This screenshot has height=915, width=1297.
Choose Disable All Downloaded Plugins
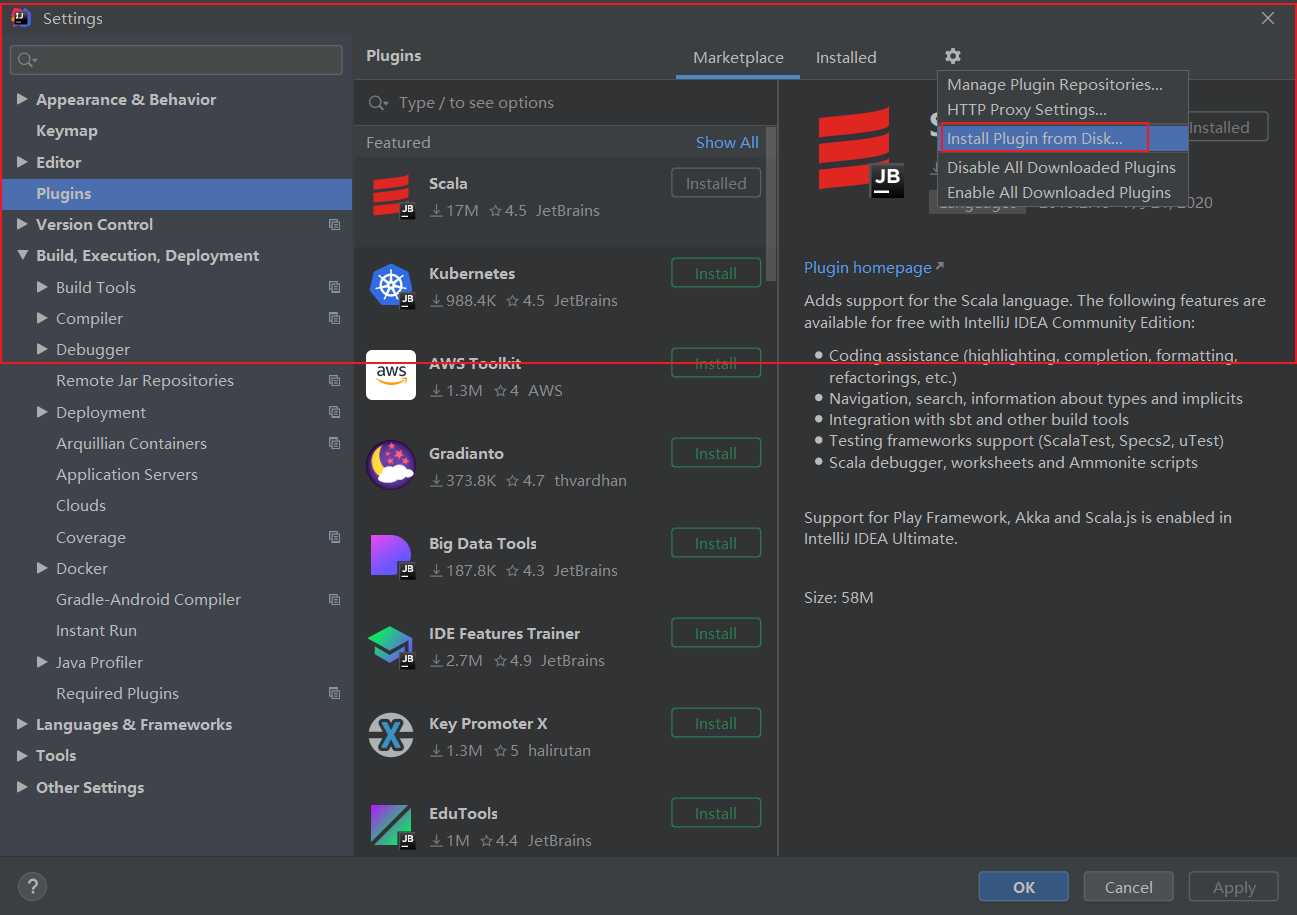[1062, 167]
